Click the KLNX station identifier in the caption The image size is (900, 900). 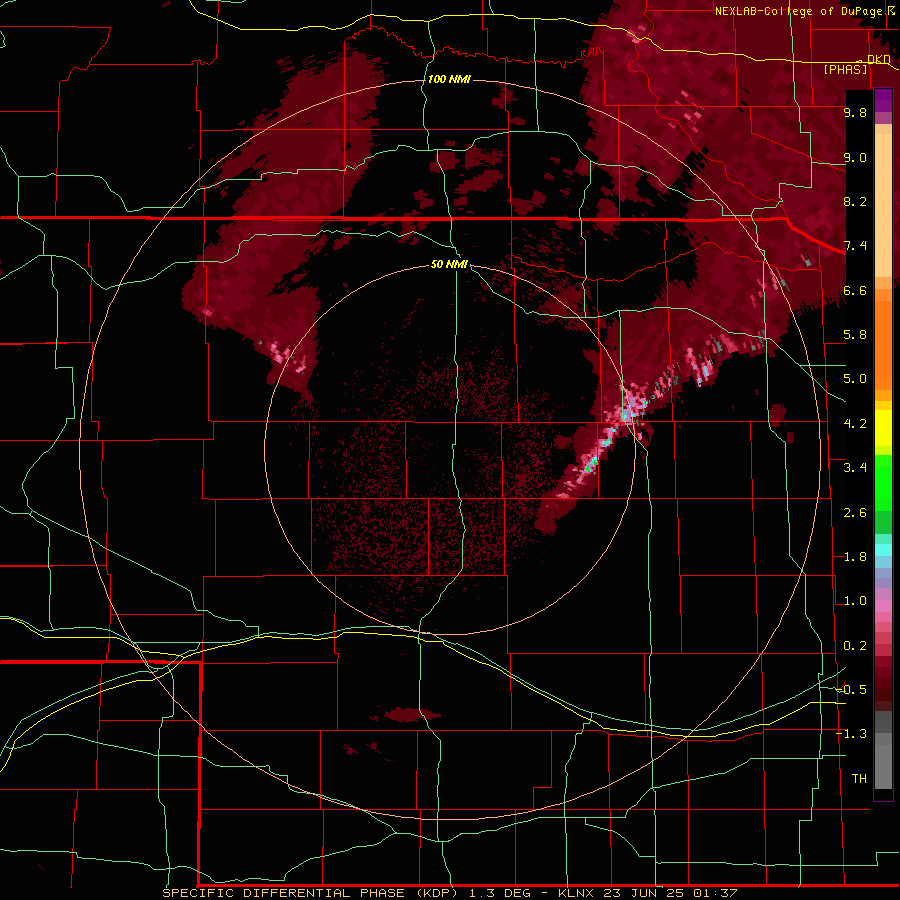point(577,893)
